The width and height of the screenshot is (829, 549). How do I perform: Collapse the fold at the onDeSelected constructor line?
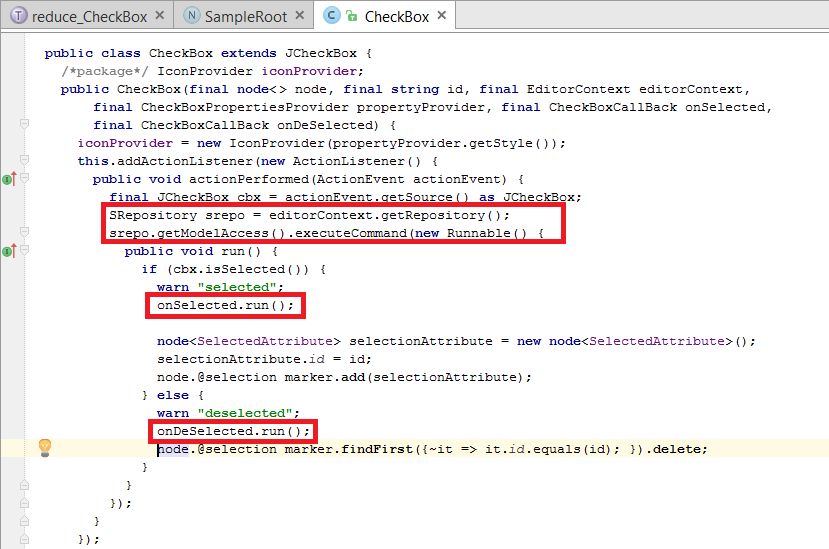[25, 125]
